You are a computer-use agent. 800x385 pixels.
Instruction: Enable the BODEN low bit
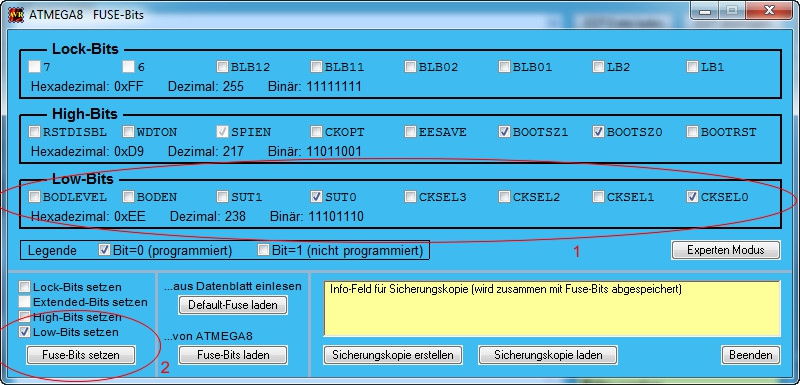click(128, 196)
